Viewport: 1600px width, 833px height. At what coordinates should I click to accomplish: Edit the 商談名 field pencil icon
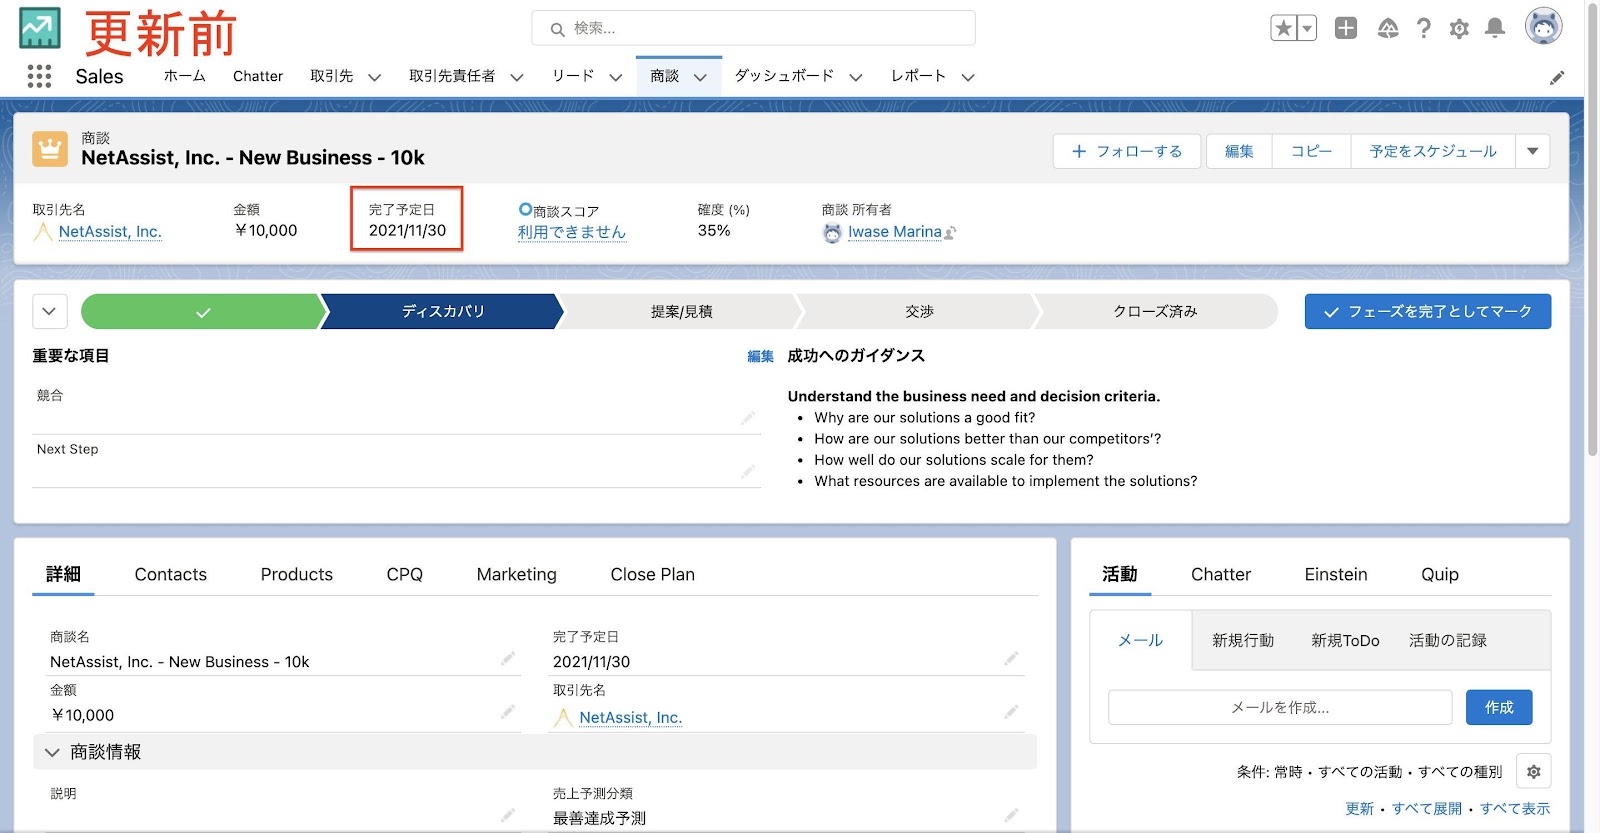pos(508,658)
